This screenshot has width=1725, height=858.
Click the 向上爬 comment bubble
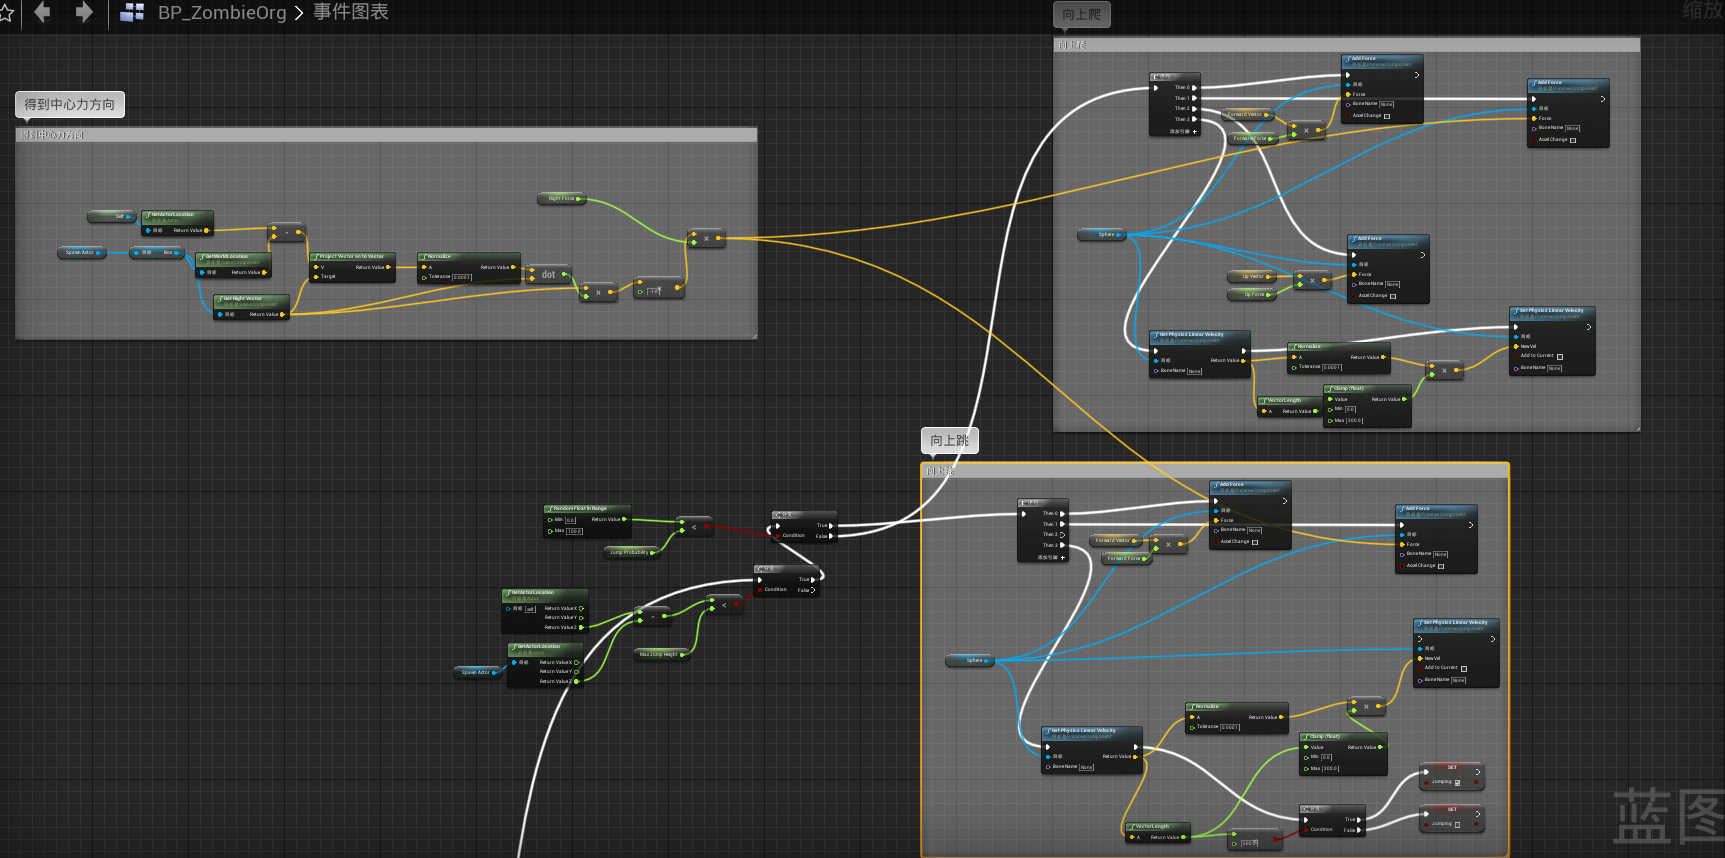click(x=1082, y=14)
